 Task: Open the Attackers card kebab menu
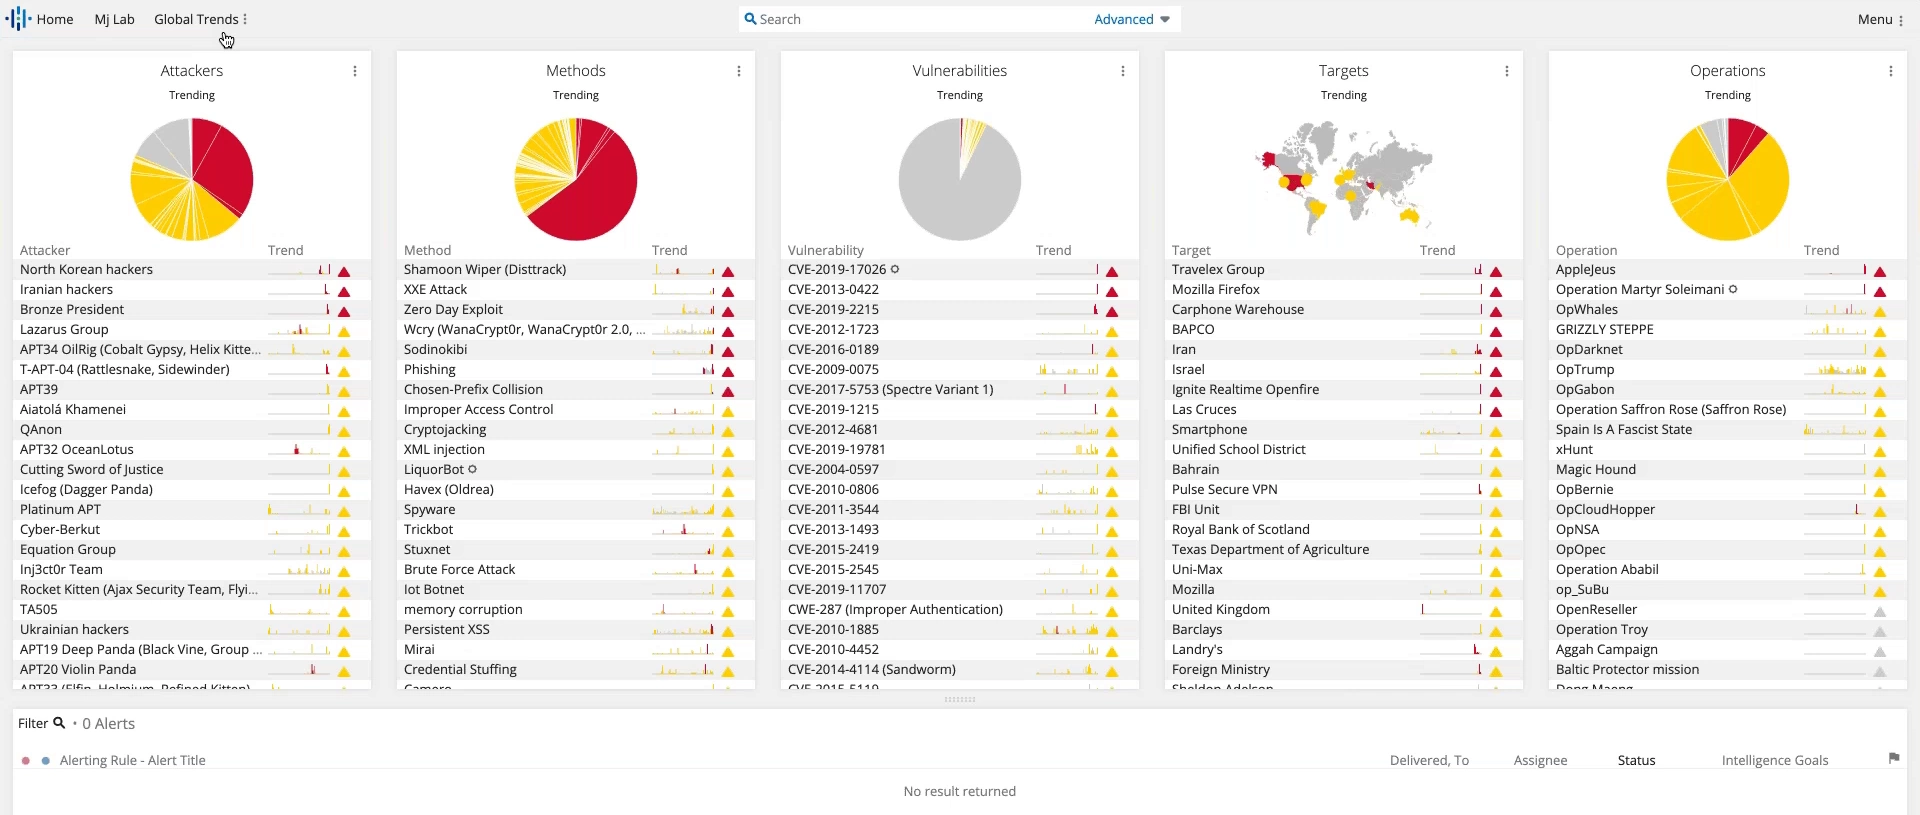coord(355,71)
